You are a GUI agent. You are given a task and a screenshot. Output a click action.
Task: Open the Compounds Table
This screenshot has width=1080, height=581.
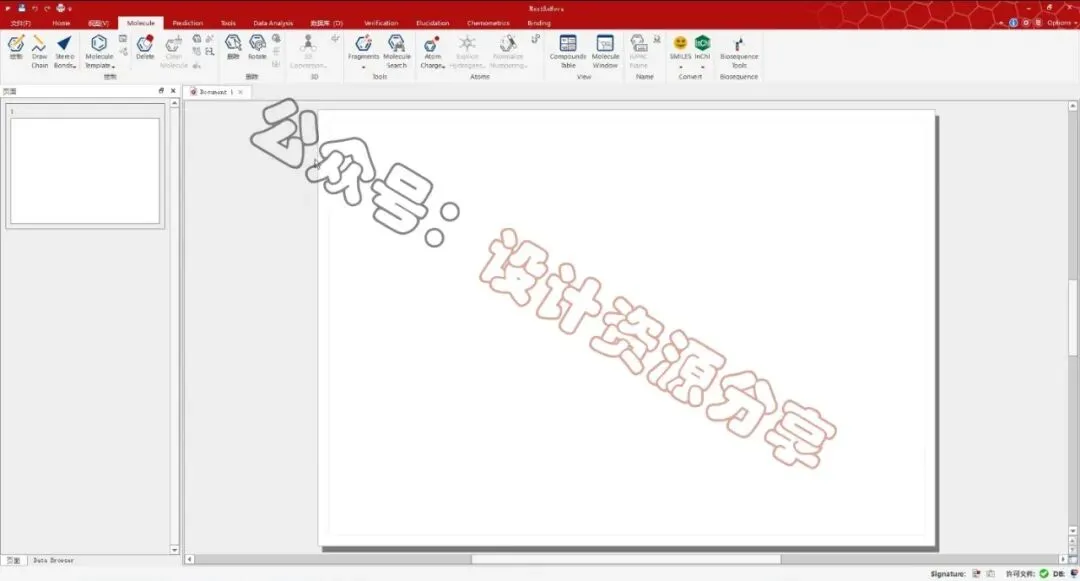tap(568, 52)
